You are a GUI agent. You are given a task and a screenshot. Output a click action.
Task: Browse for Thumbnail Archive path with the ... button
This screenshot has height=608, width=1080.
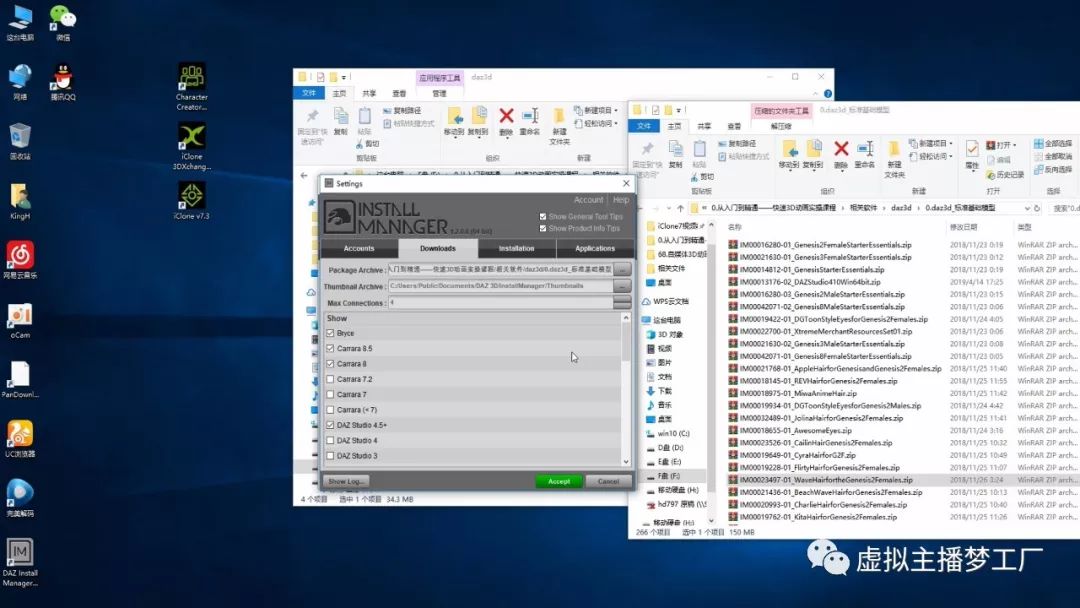coord(622,286)
